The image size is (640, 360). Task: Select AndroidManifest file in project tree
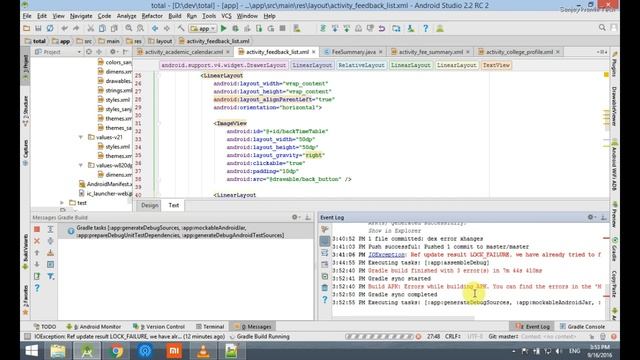(x=105, y=184)
